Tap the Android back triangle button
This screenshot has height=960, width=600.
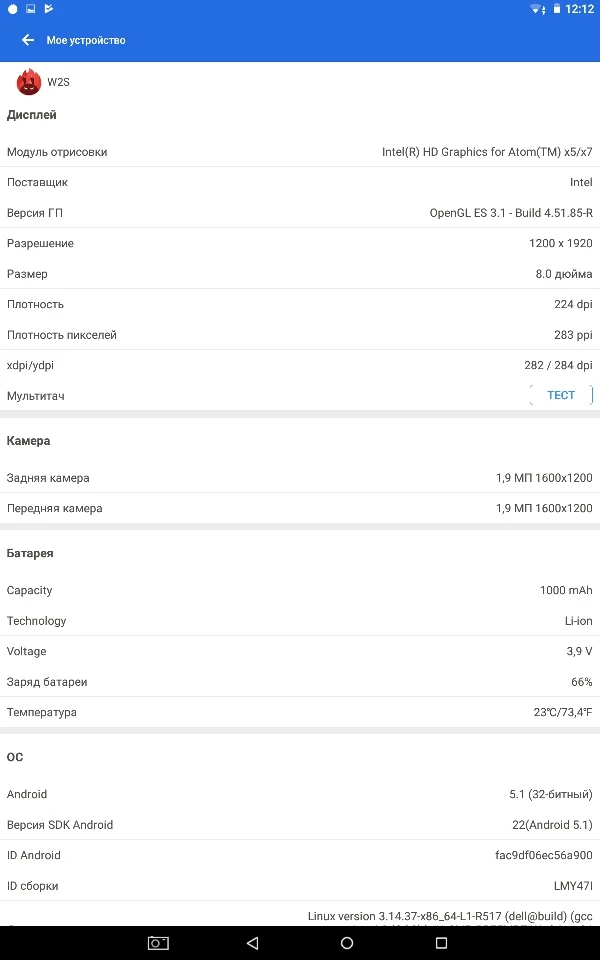pyautogui.click(x=252, y=943)
